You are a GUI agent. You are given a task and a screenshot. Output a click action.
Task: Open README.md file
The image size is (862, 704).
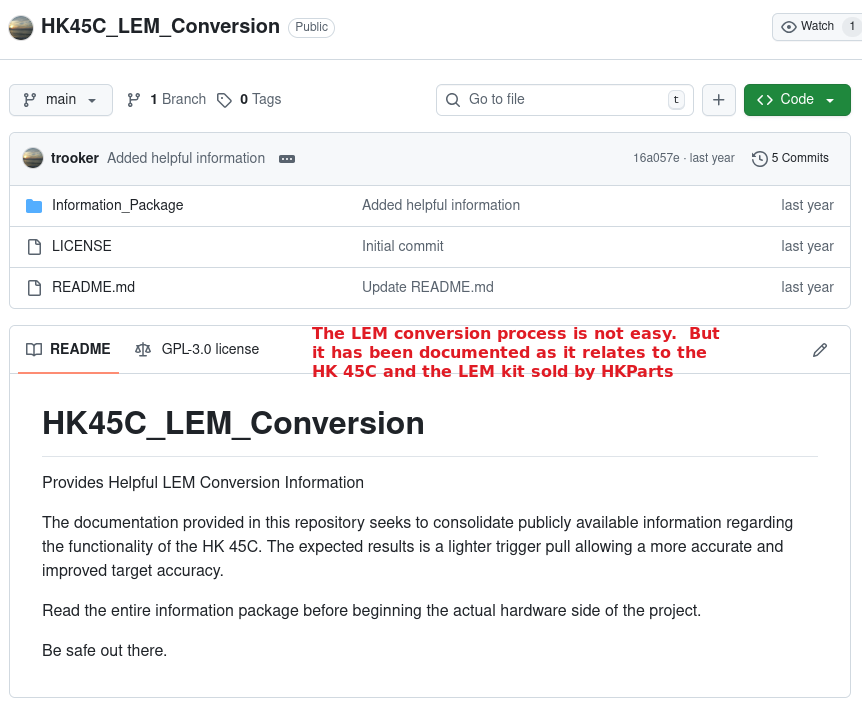coord(93,287)
